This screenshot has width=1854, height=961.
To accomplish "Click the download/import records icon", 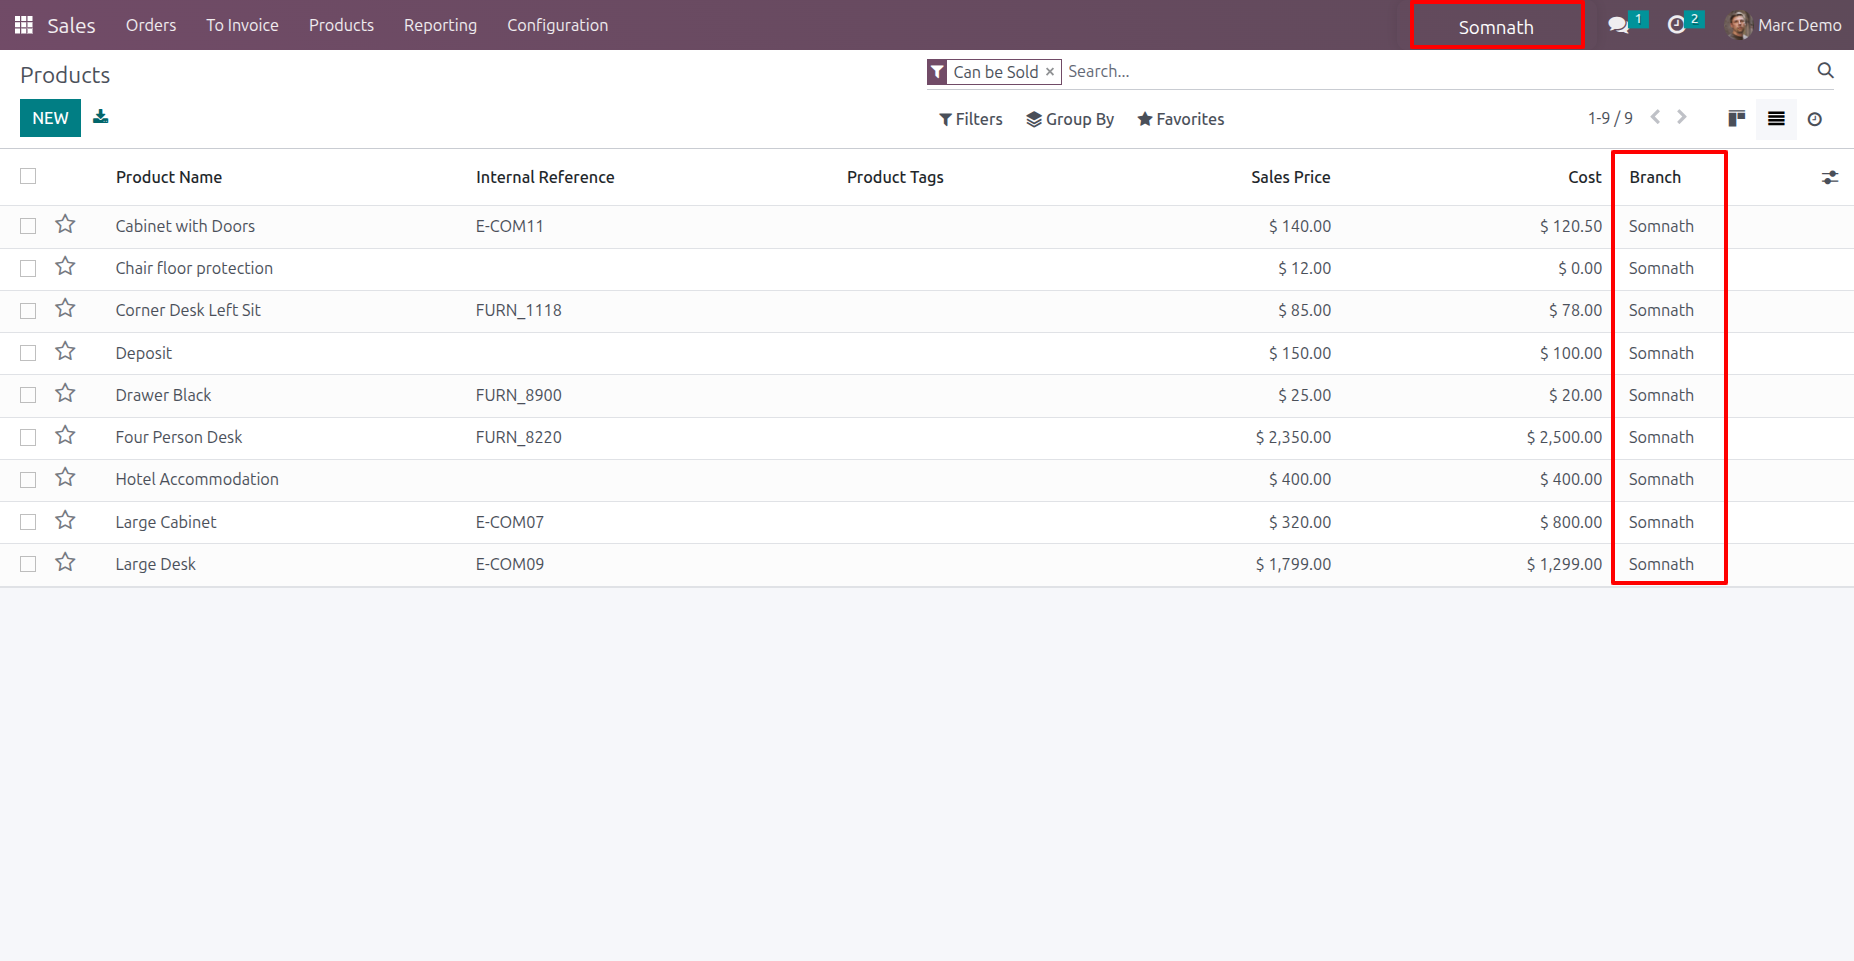I will pos(101,117).
